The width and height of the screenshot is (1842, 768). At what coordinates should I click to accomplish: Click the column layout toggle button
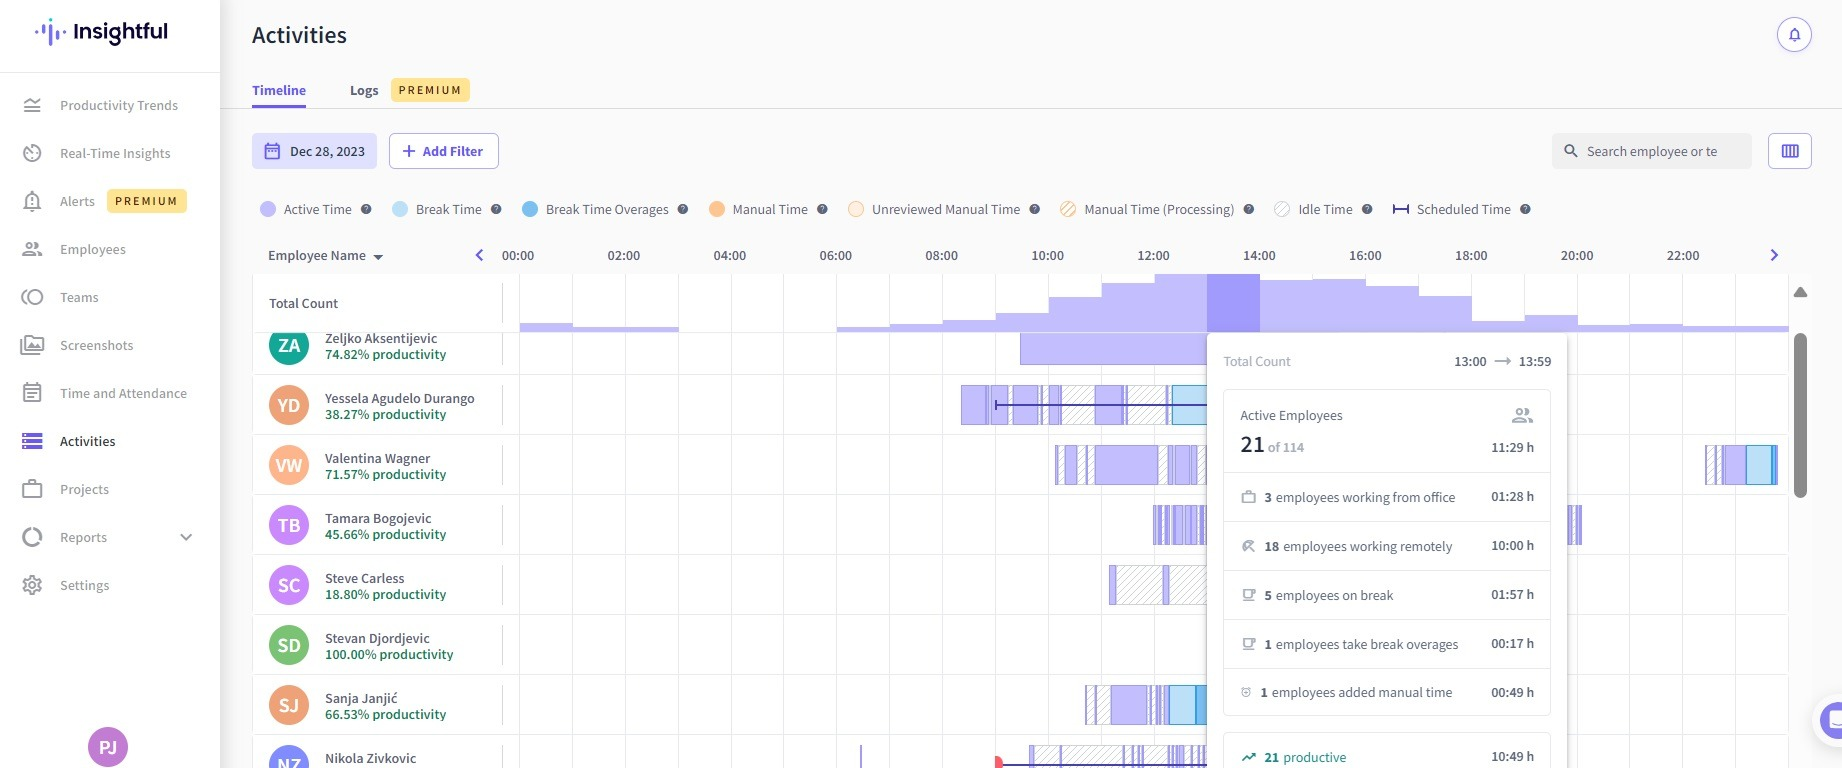tap(1790, 151)
